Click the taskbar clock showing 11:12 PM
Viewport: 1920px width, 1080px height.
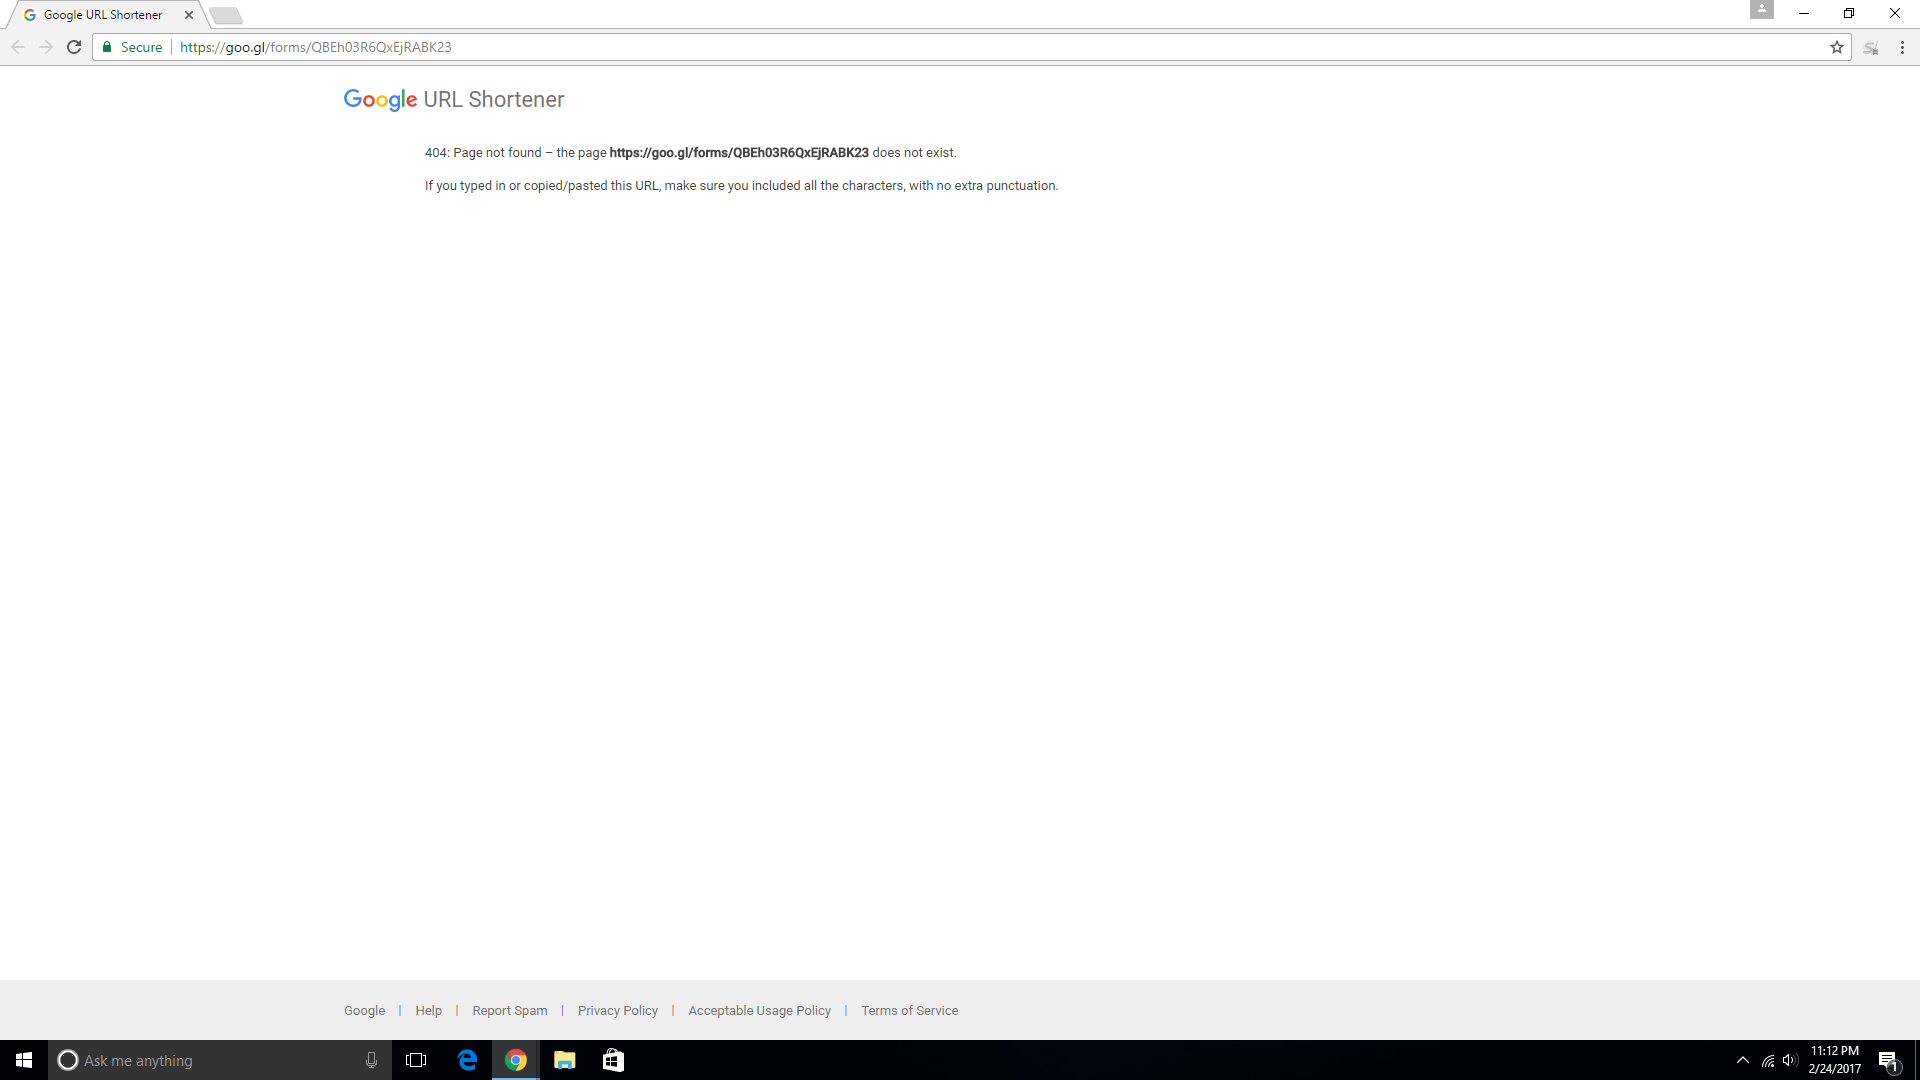pos(1835,1060)
